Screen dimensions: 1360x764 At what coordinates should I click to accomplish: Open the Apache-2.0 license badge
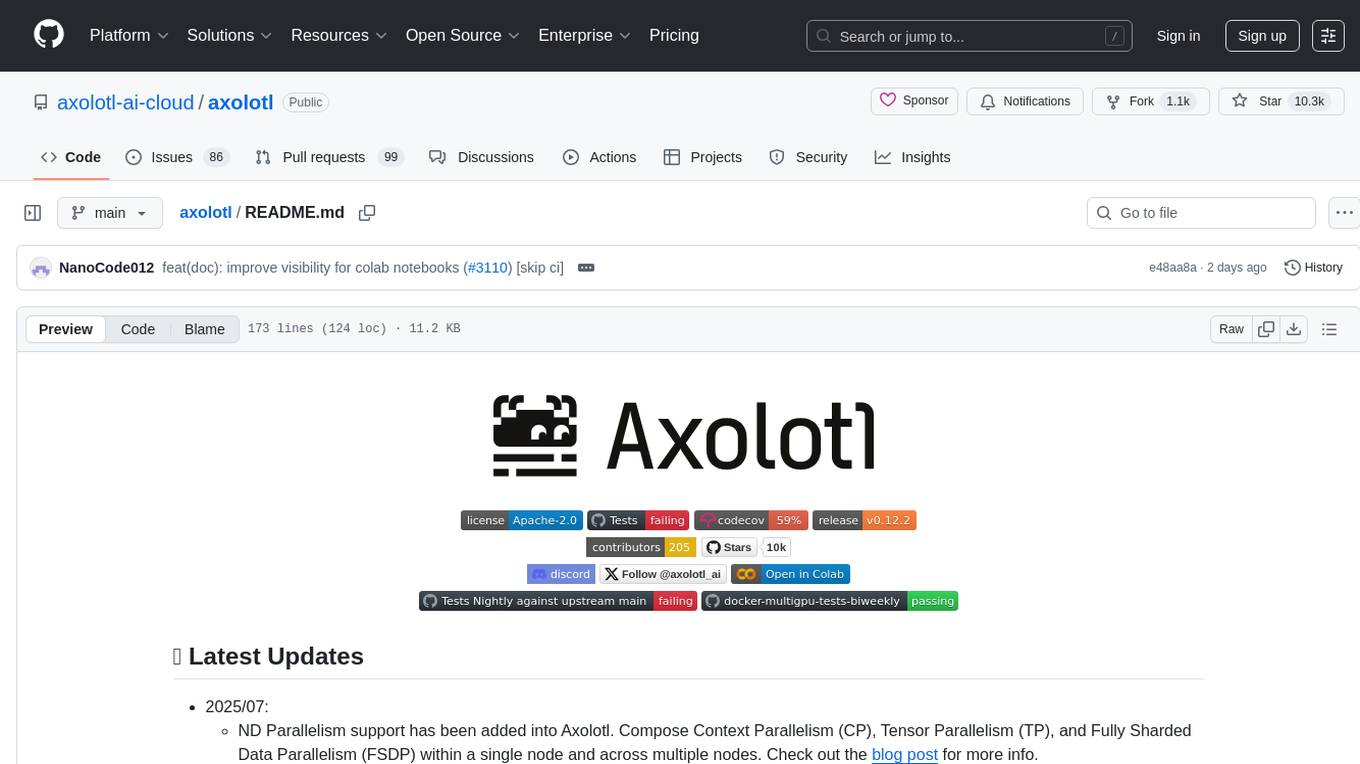[x=521, y=520]
